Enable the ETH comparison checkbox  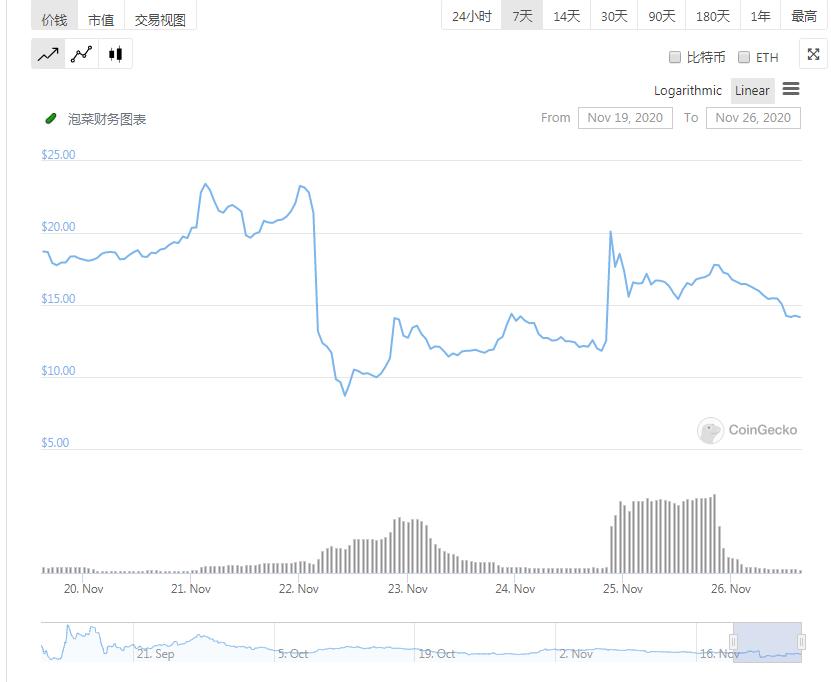[744, 58]
